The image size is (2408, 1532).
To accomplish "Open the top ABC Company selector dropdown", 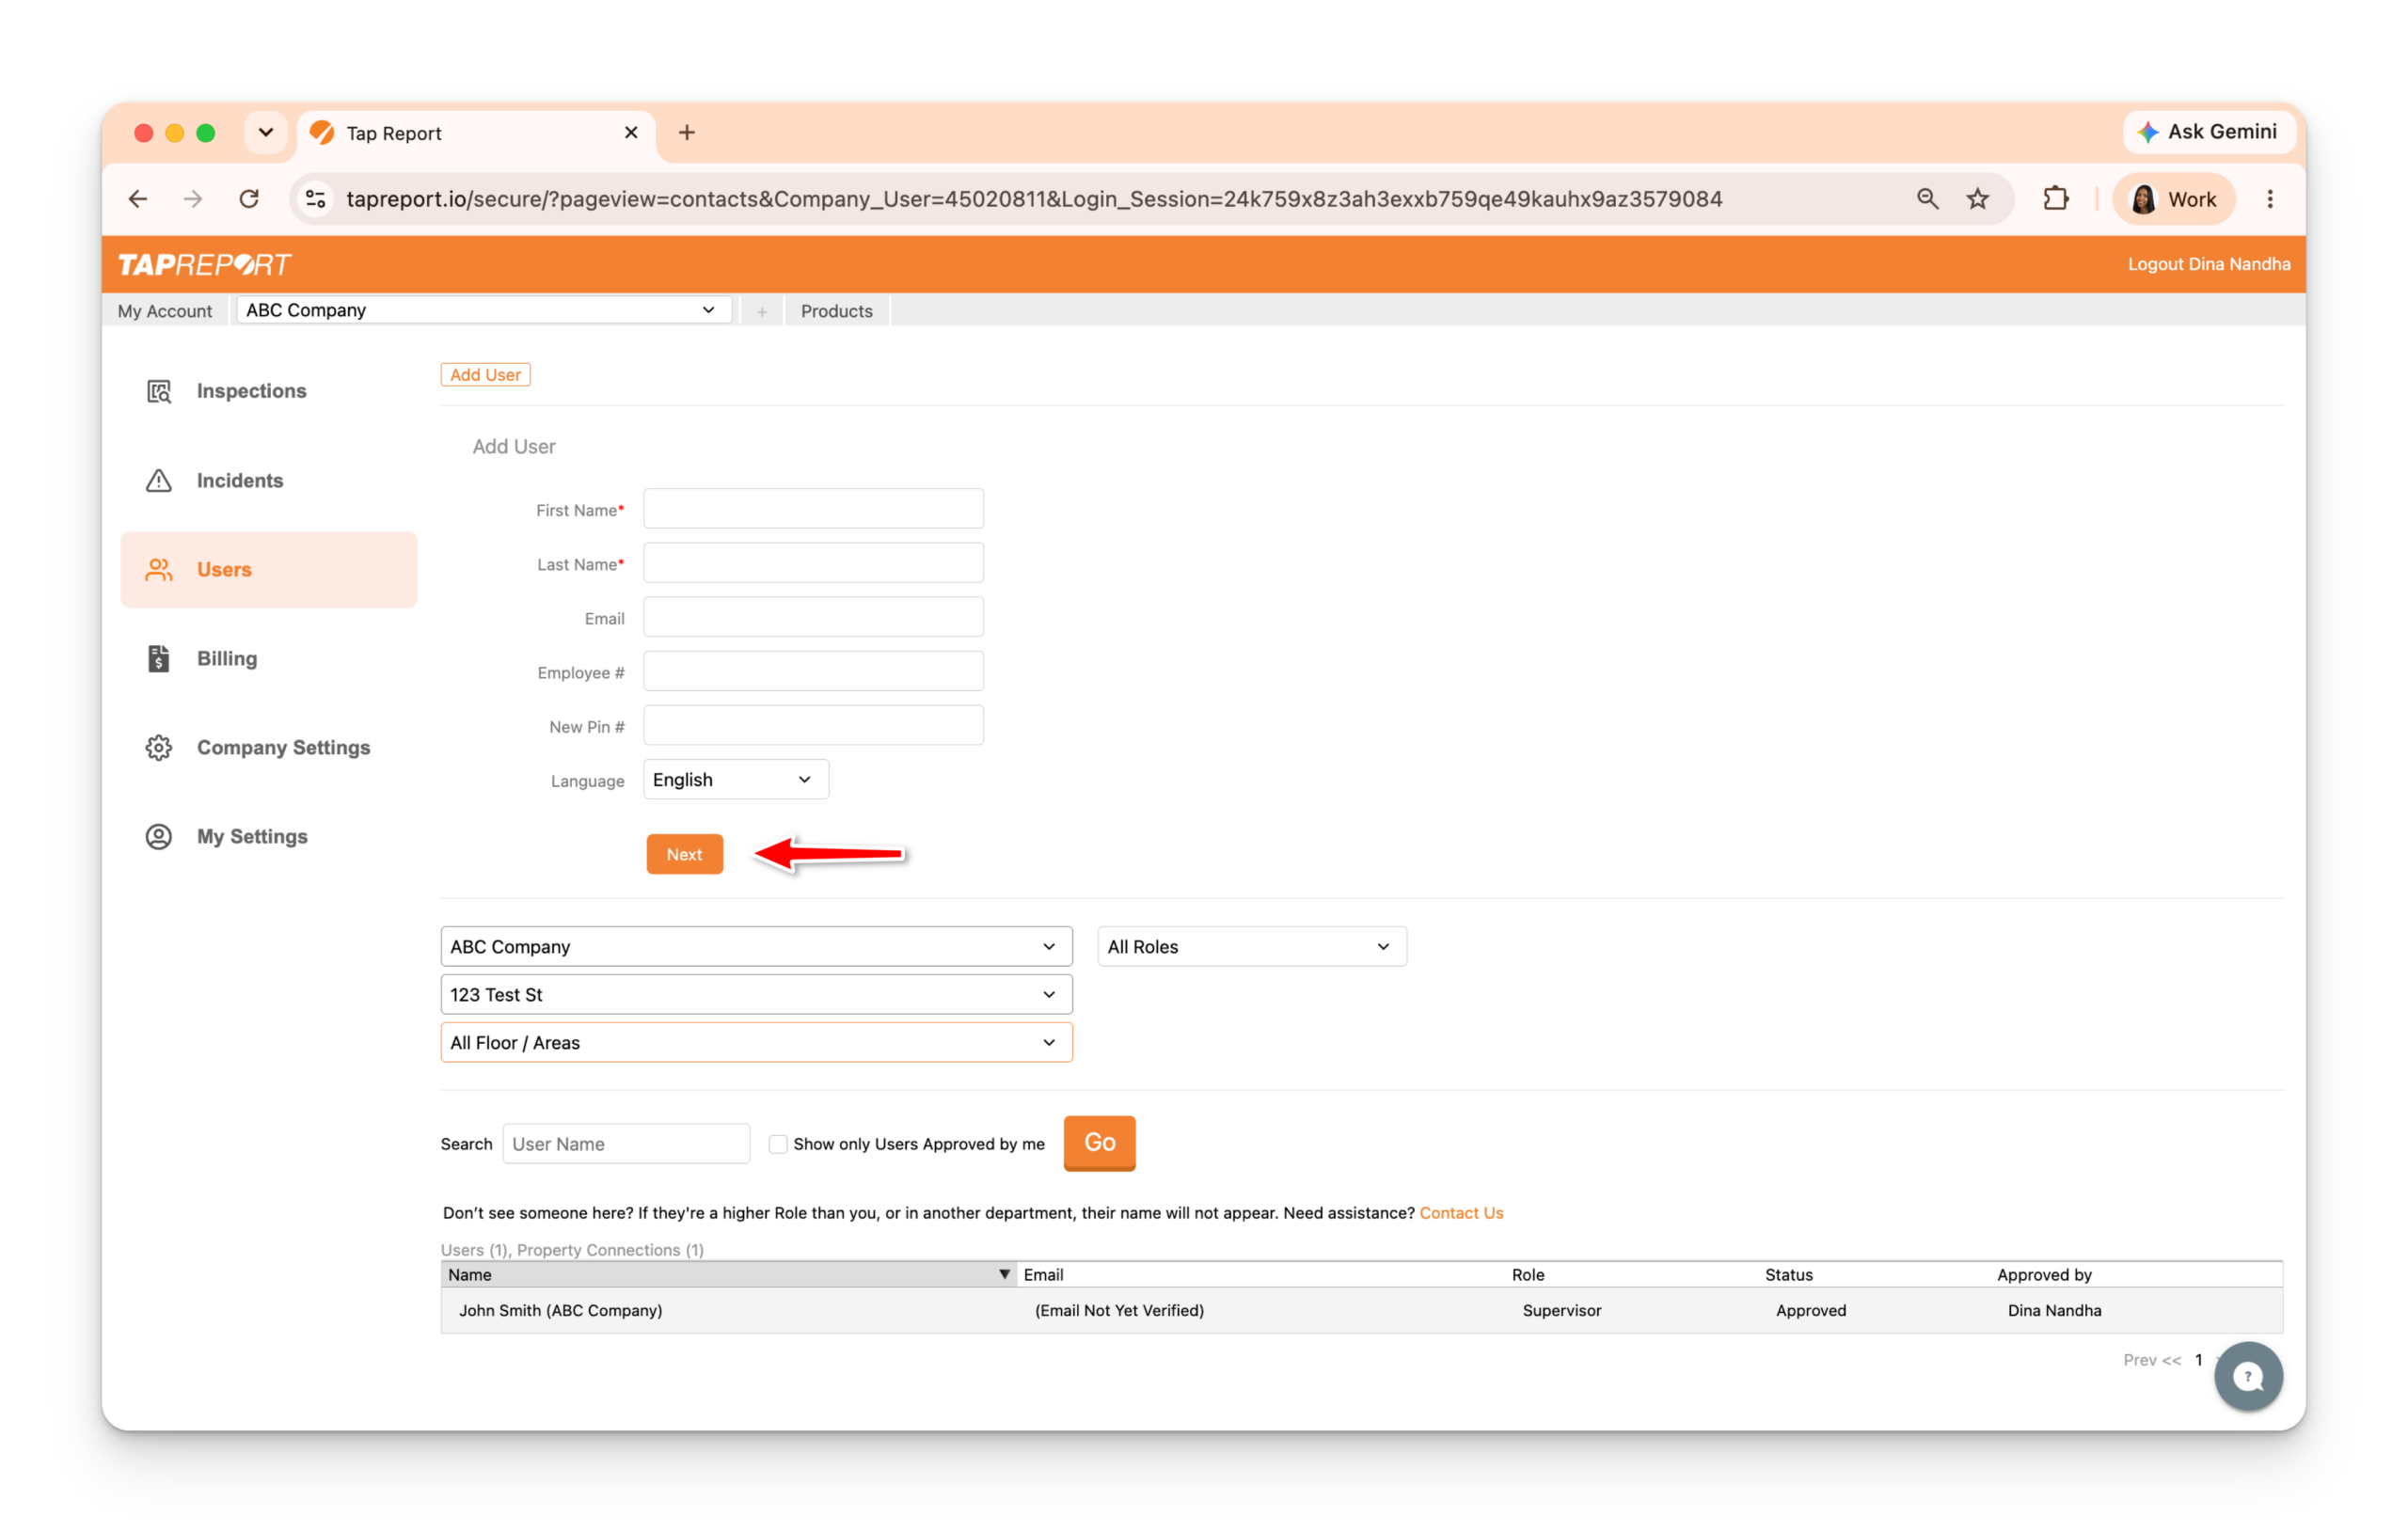I will tap(484, 311).
